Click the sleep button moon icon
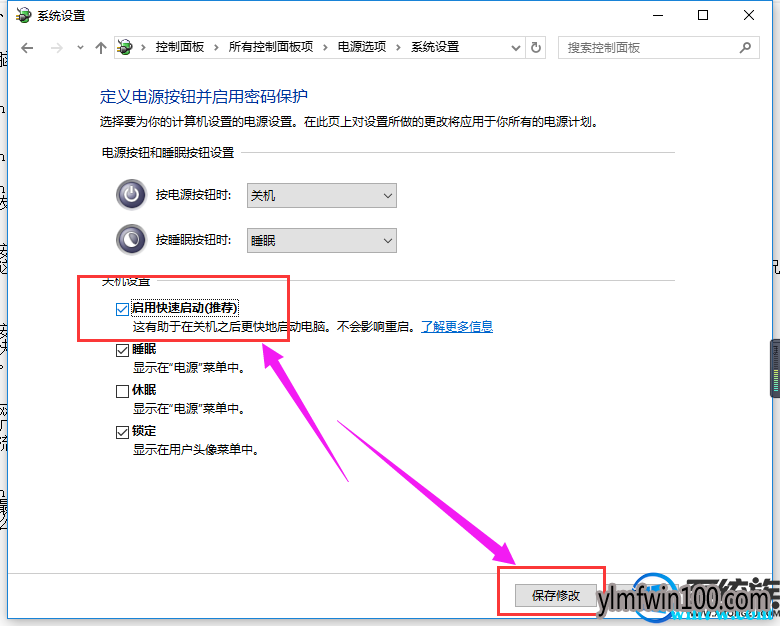780x626 pixels. 131,240
